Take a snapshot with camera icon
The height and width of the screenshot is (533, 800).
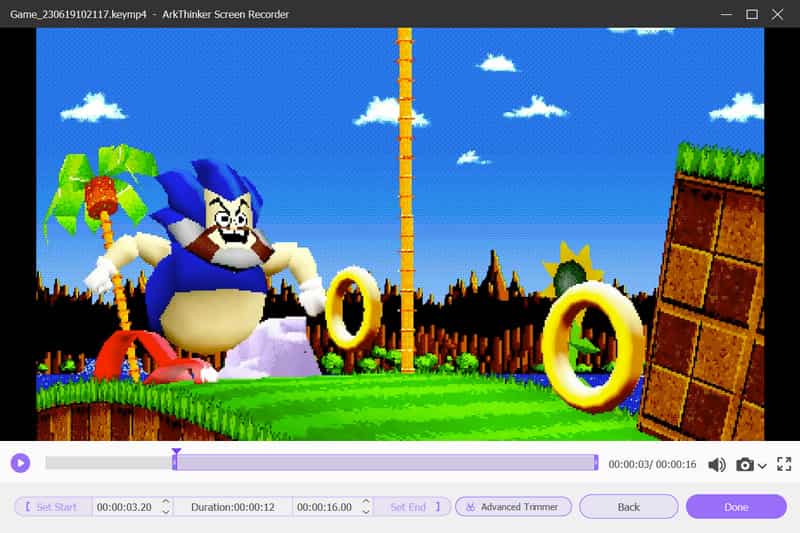click(x=745, y=464)
